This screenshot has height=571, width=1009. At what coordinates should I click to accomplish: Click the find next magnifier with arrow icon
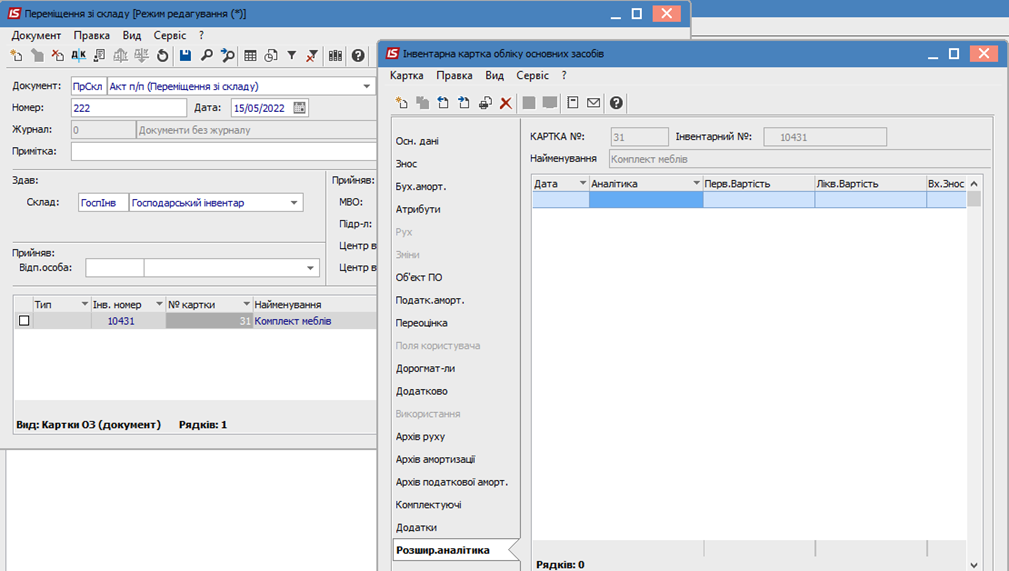(x=227, y=56)
